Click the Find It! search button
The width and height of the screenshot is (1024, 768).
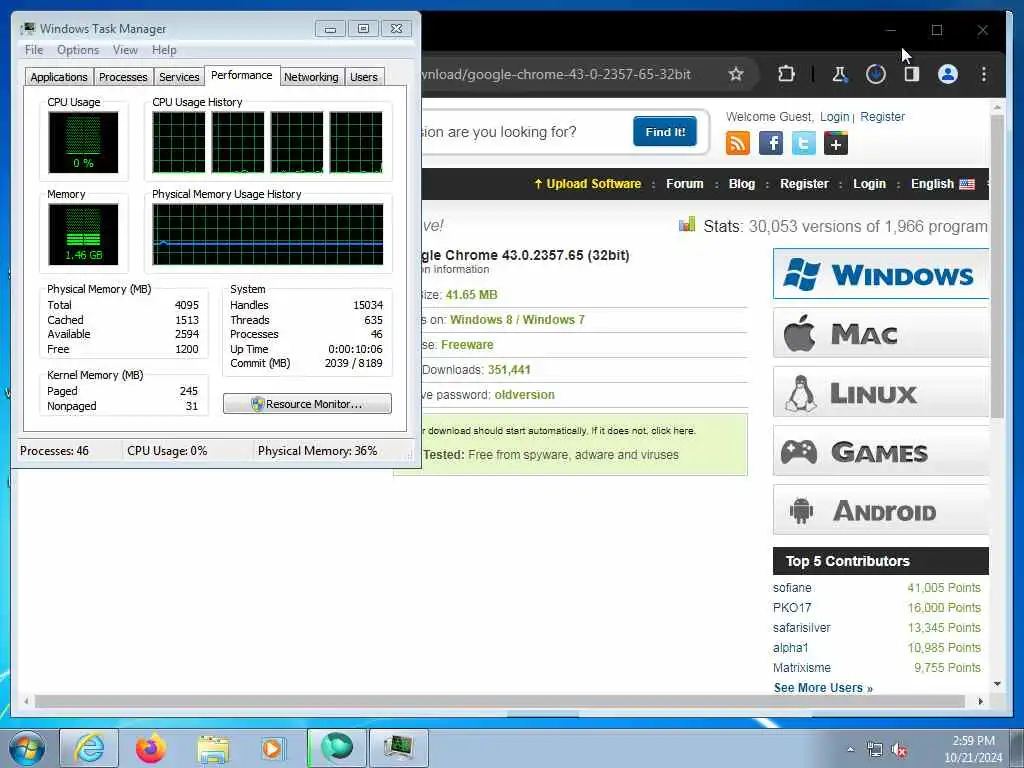click(665, 132)
